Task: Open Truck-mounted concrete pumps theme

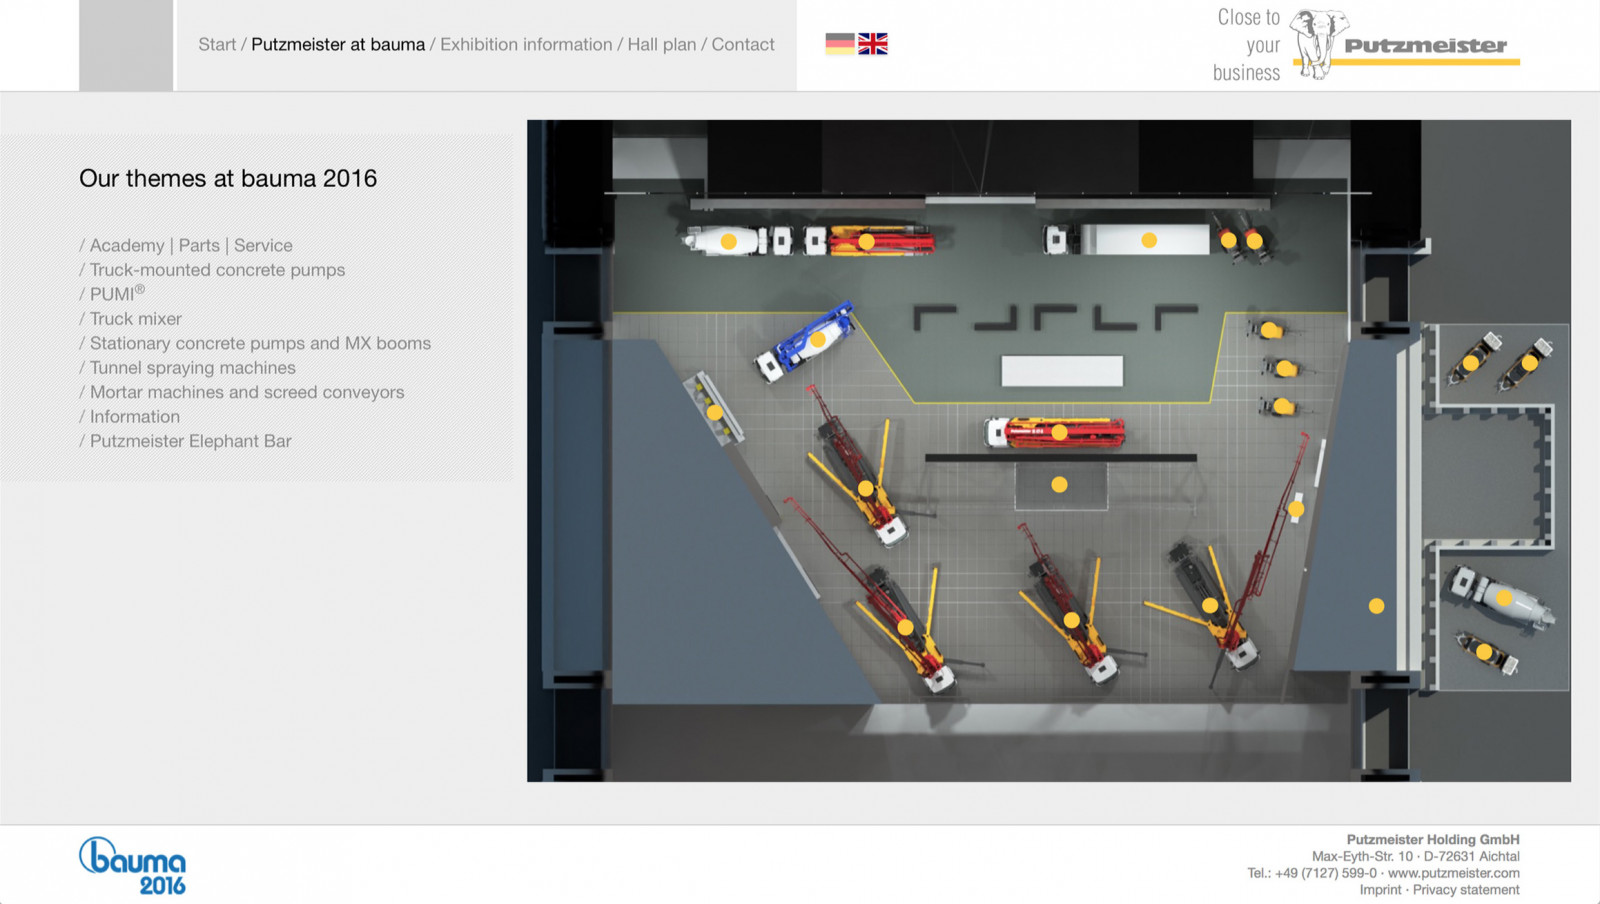Action: pos(217,270)
